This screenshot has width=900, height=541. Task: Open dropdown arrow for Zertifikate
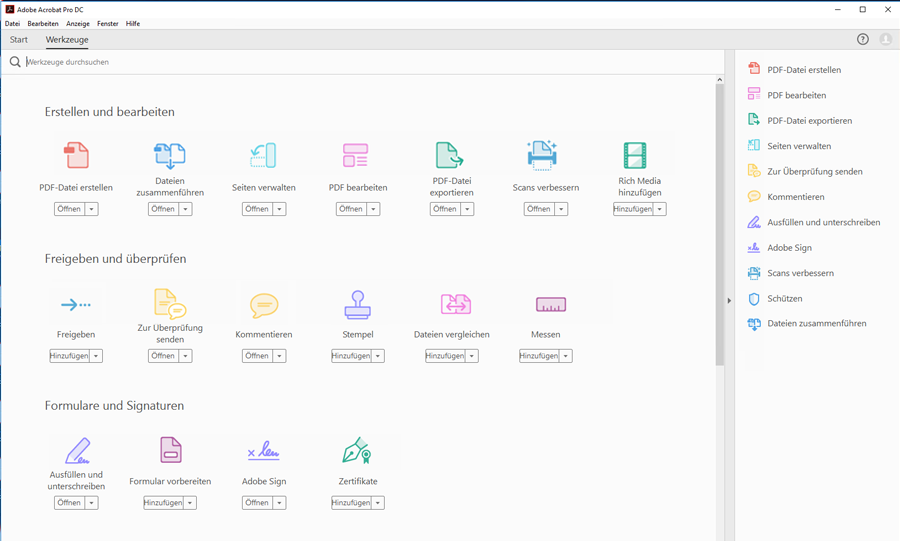click(x=378, y=503)
